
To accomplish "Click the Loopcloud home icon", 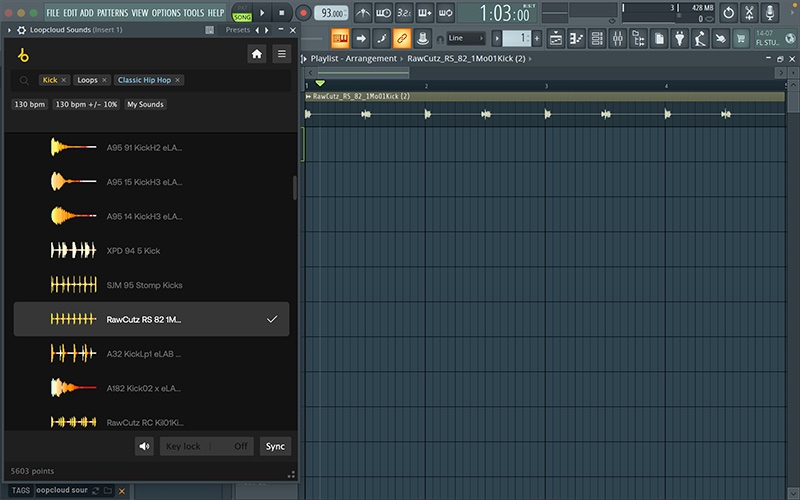I will 257,54.
